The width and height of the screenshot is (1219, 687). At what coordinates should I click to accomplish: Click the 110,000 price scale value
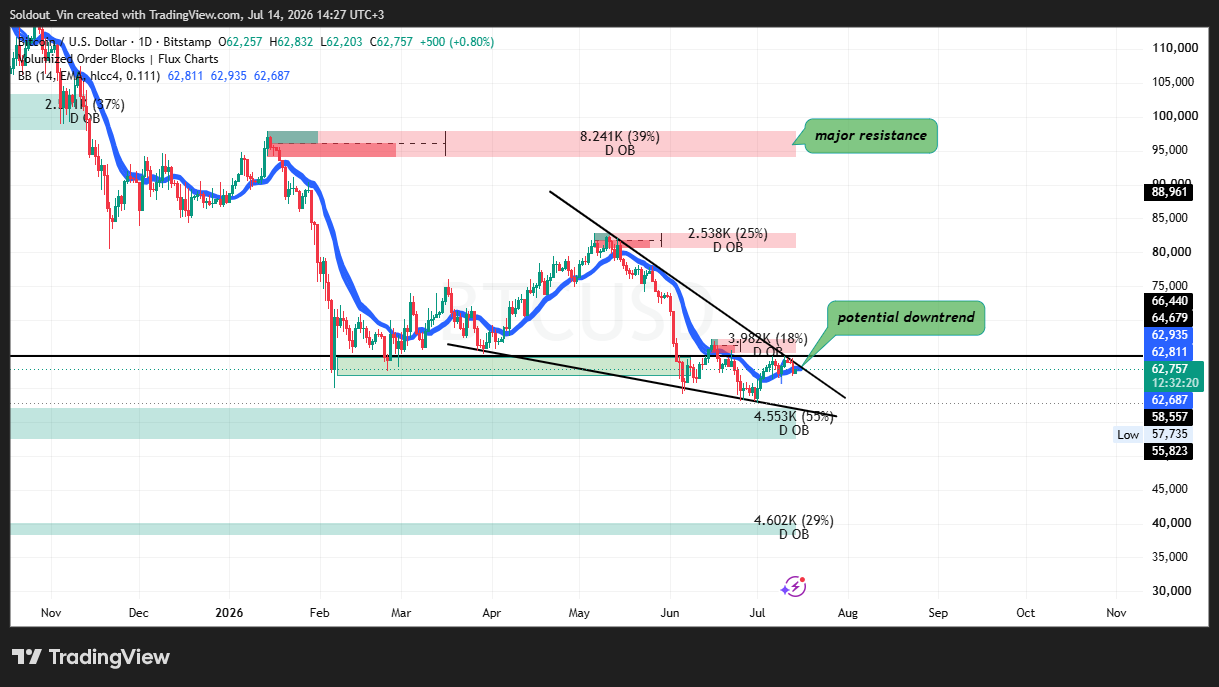1174,48
